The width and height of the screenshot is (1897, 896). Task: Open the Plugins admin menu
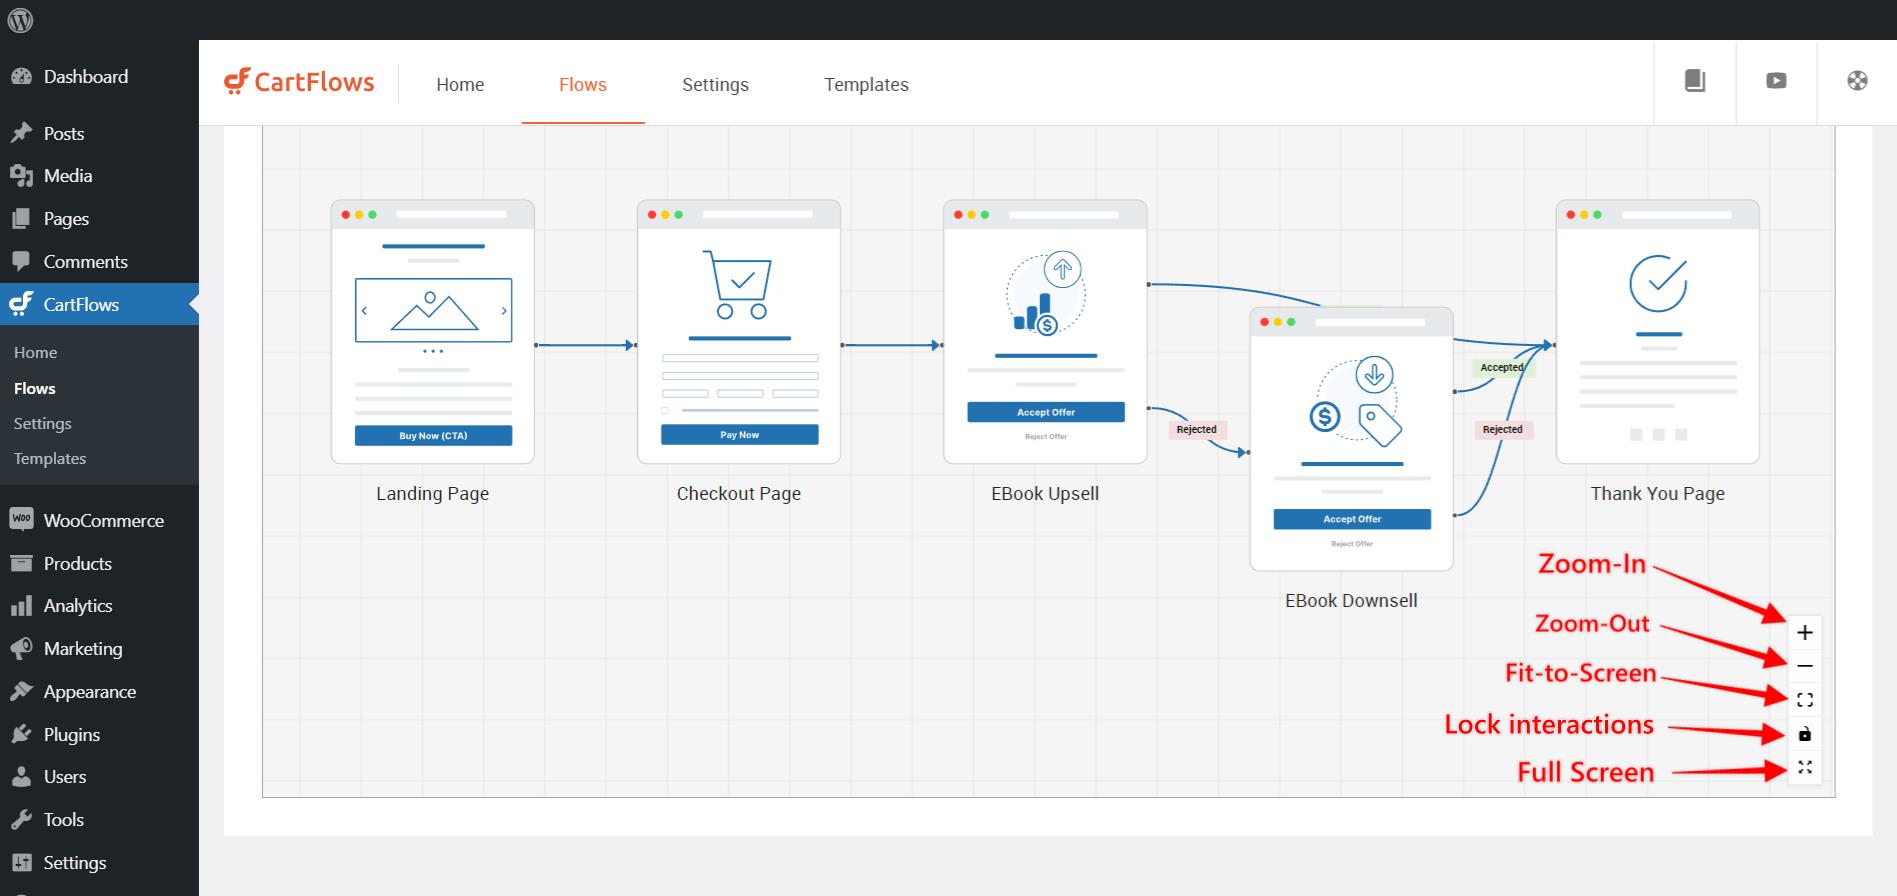coord(71,735)
